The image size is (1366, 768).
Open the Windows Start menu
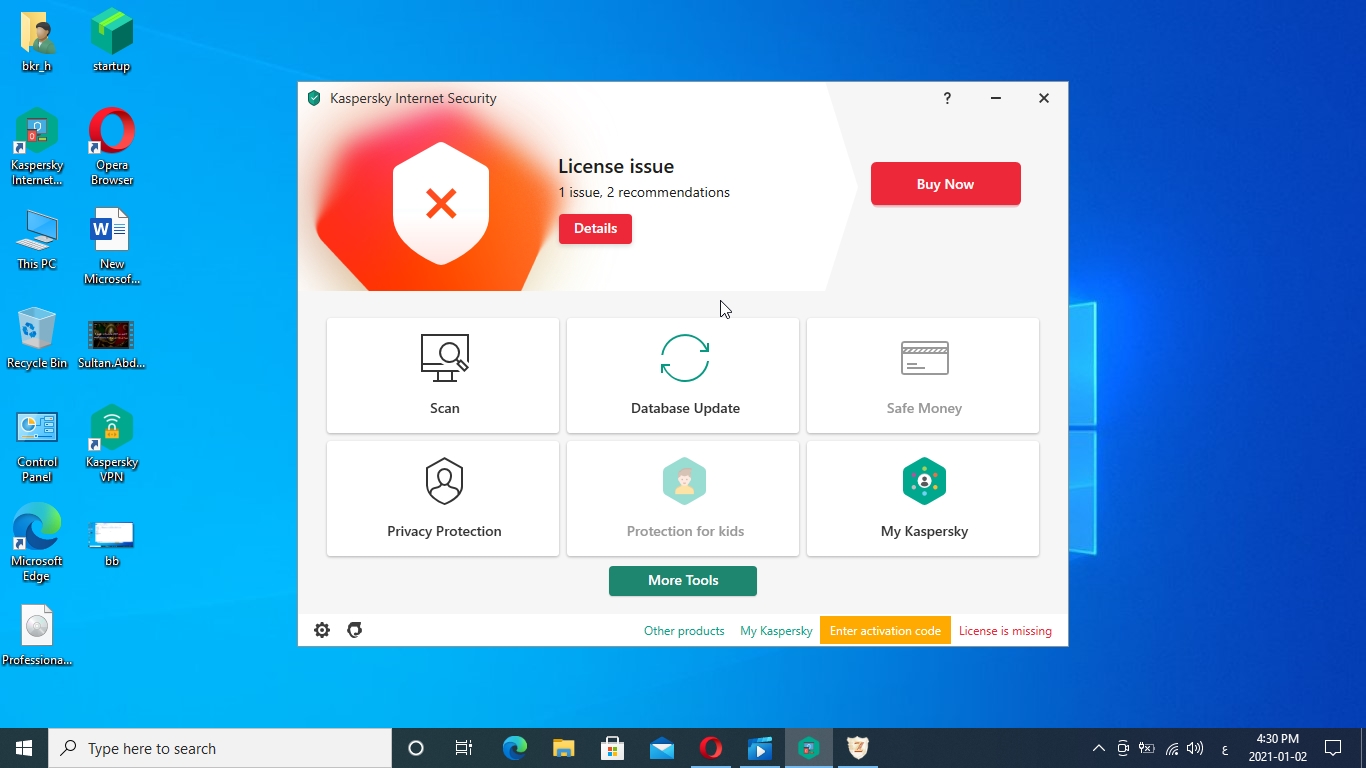(24, 748)
